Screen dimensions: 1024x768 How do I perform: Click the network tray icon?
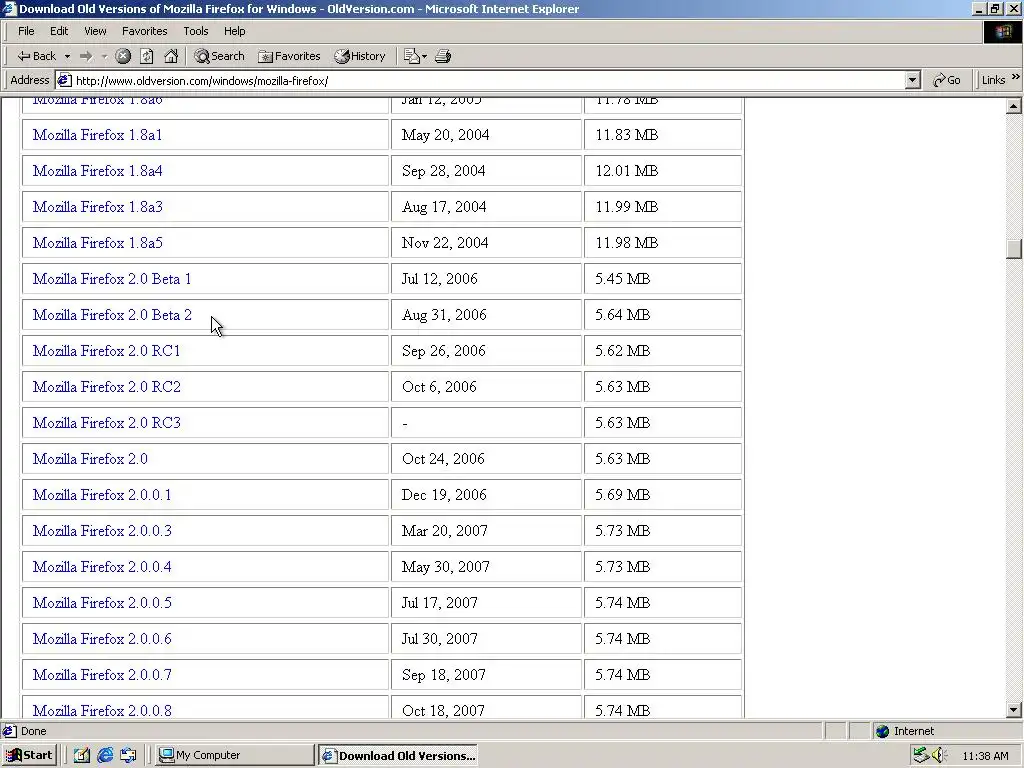[x=921, y=755]
